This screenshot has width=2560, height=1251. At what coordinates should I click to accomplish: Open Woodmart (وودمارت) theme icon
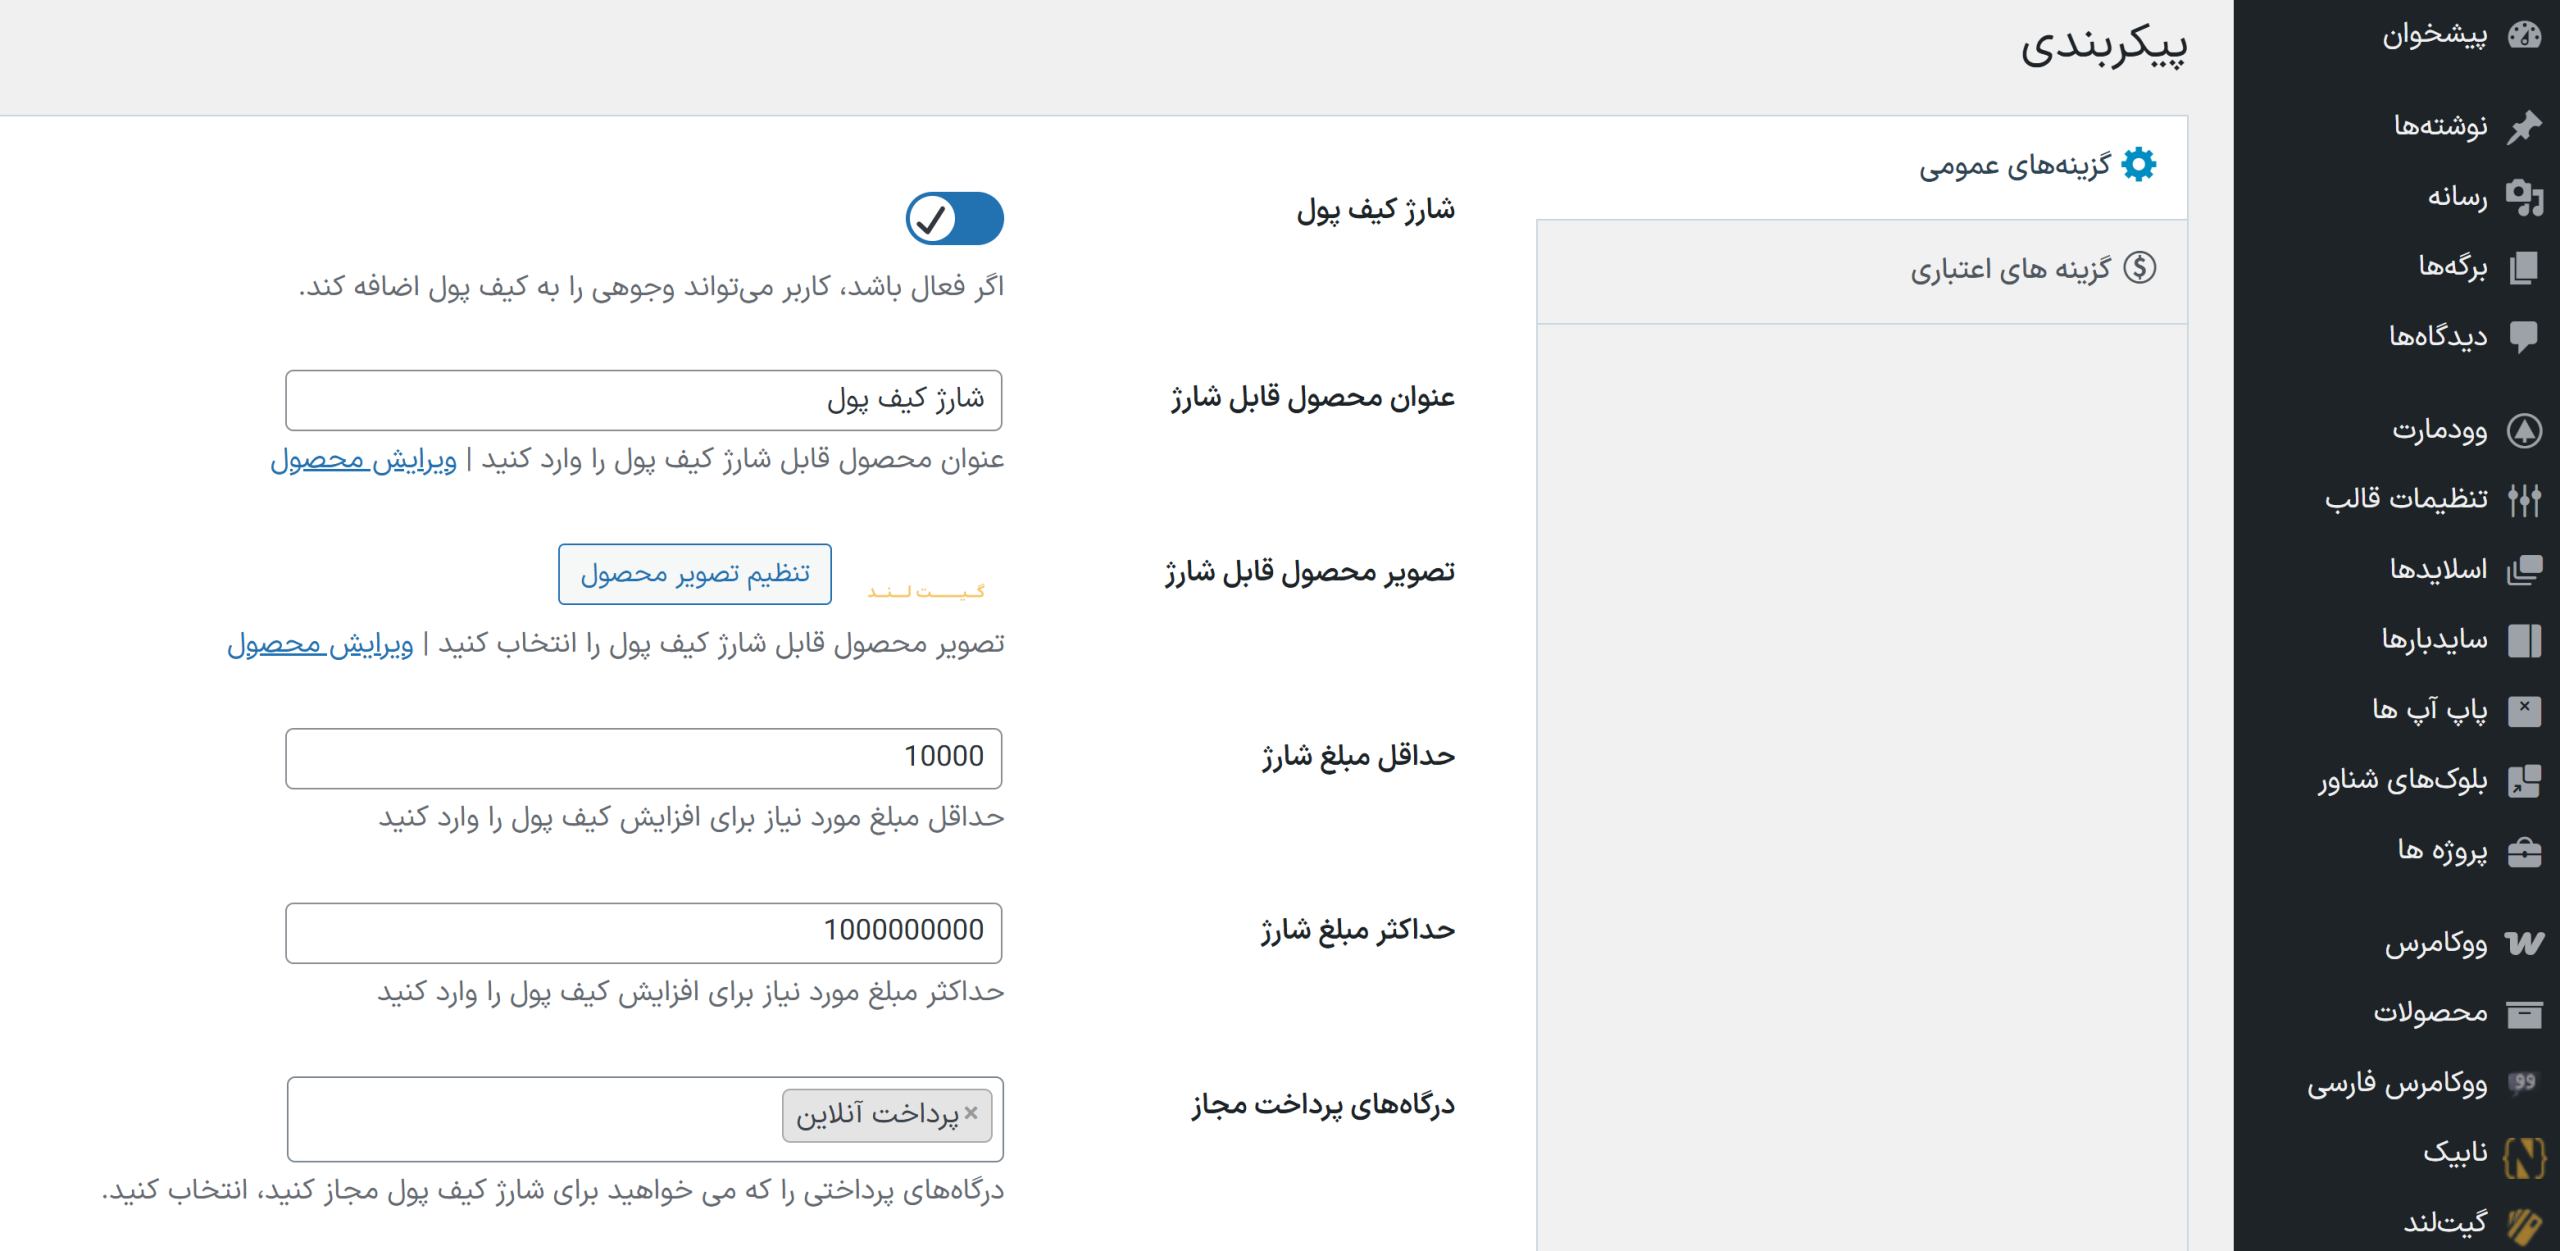(2523, 431)
